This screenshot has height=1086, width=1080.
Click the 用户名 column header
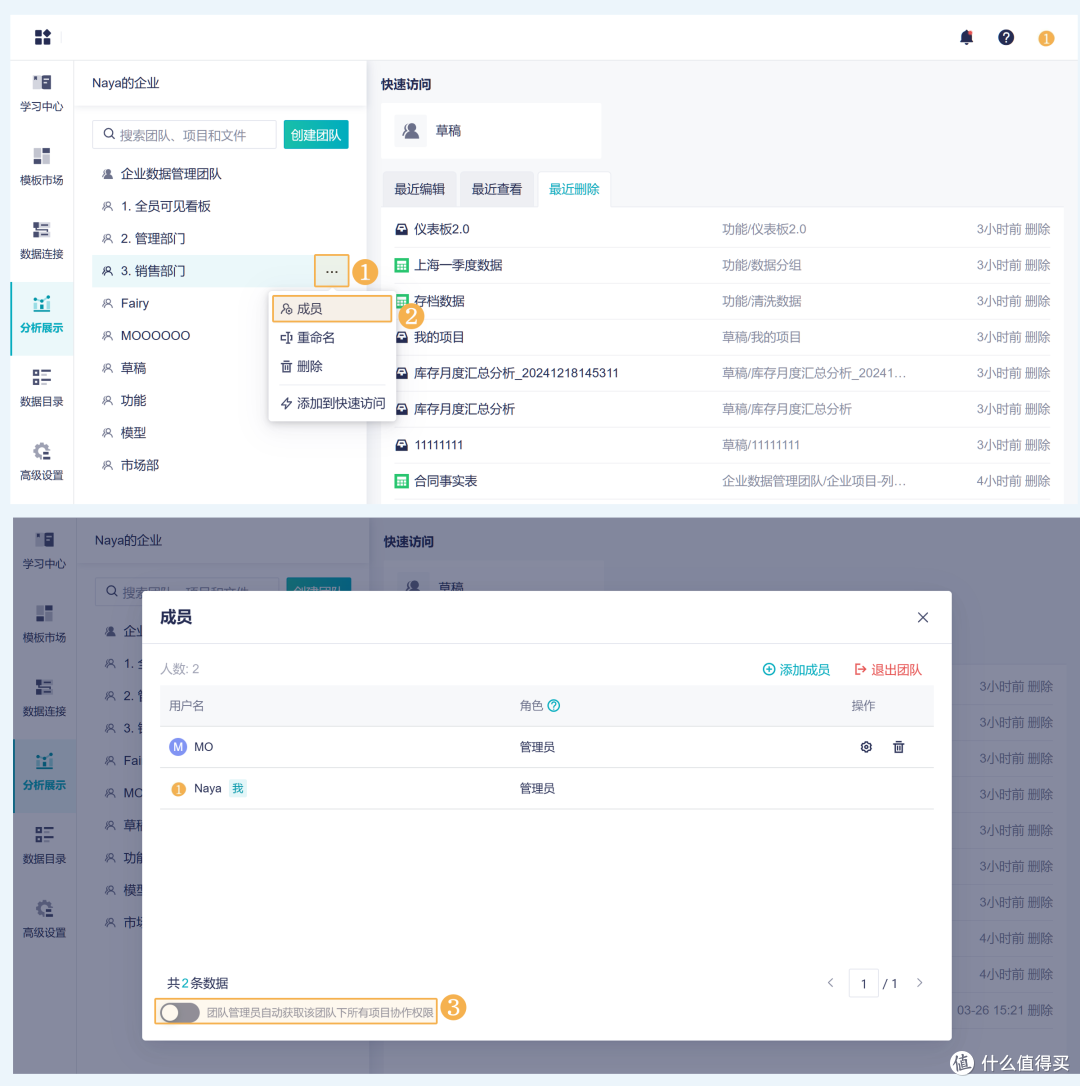(x=186, y=705)
